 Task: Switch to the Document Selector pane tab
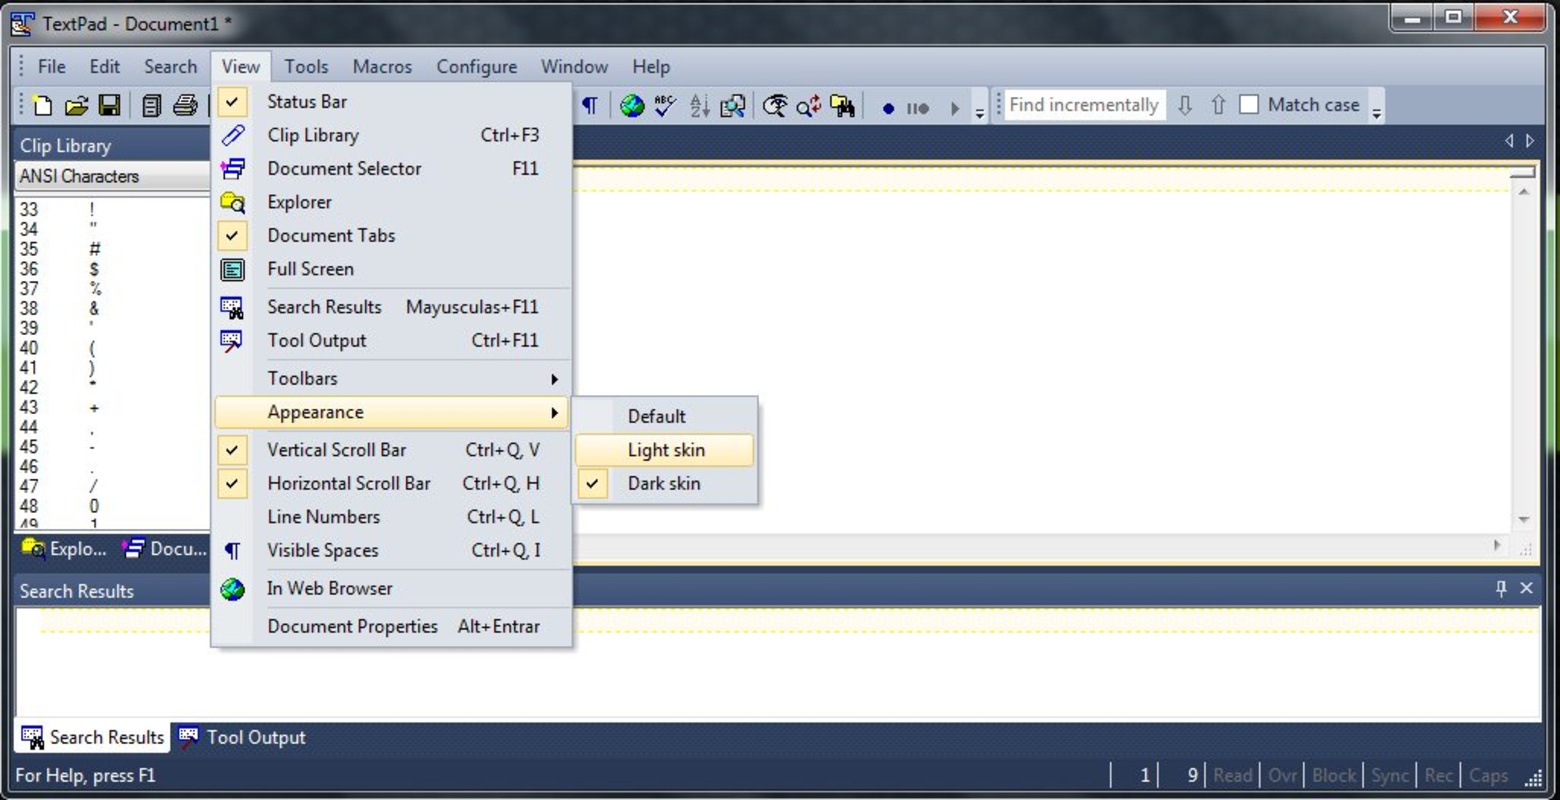point(164,549)
